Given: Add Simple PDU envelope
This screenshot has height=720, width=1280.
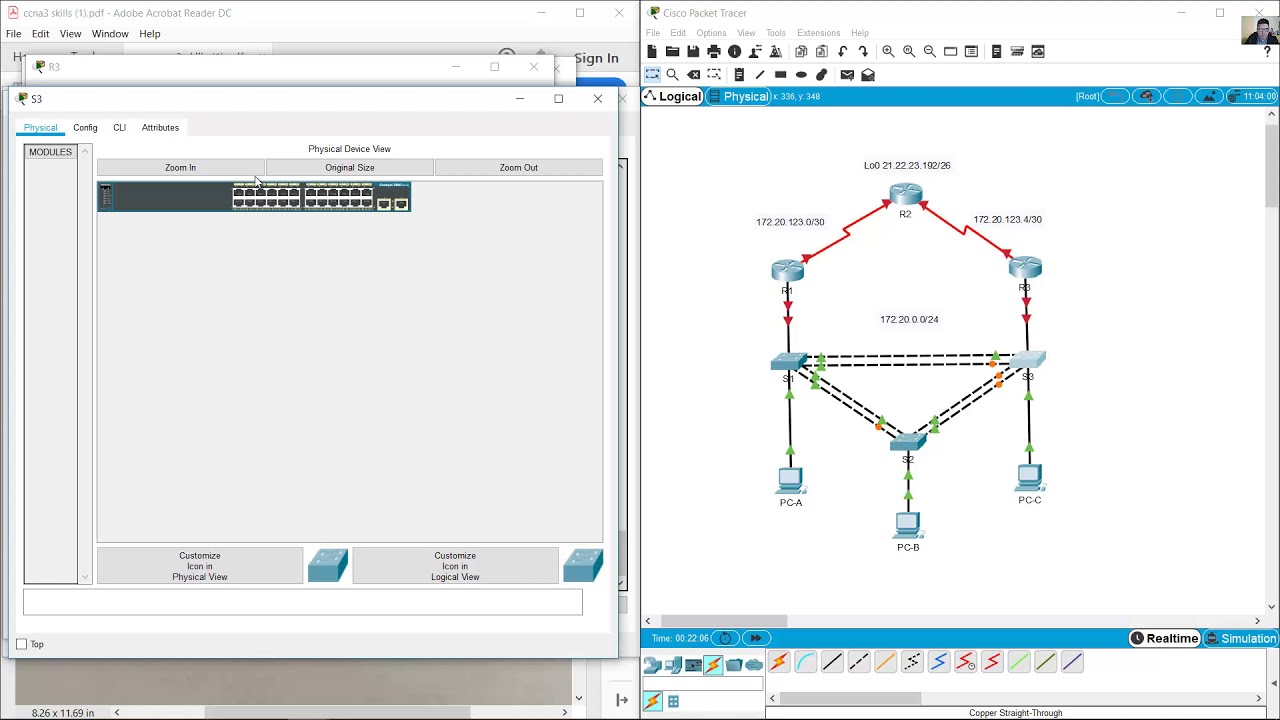Looking at the screenshot, I should point(847,75).
